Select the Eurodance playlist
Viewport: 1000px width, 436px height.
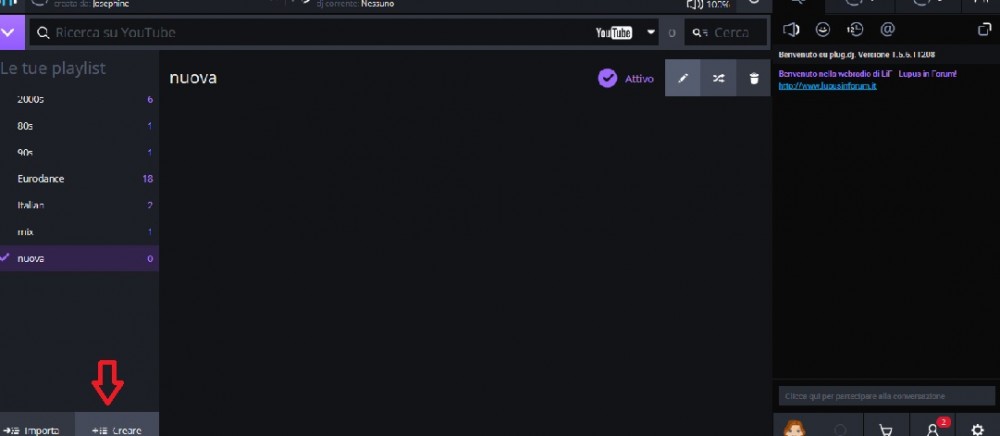(79, 179)
